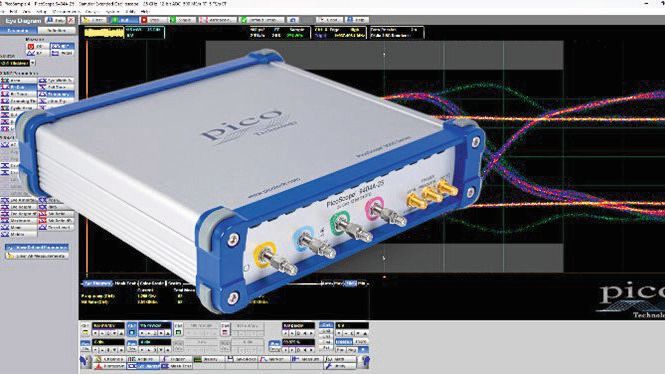Click the Single acquisition toolbar button
Screen dimensions: 665x374
coord(182,20)
